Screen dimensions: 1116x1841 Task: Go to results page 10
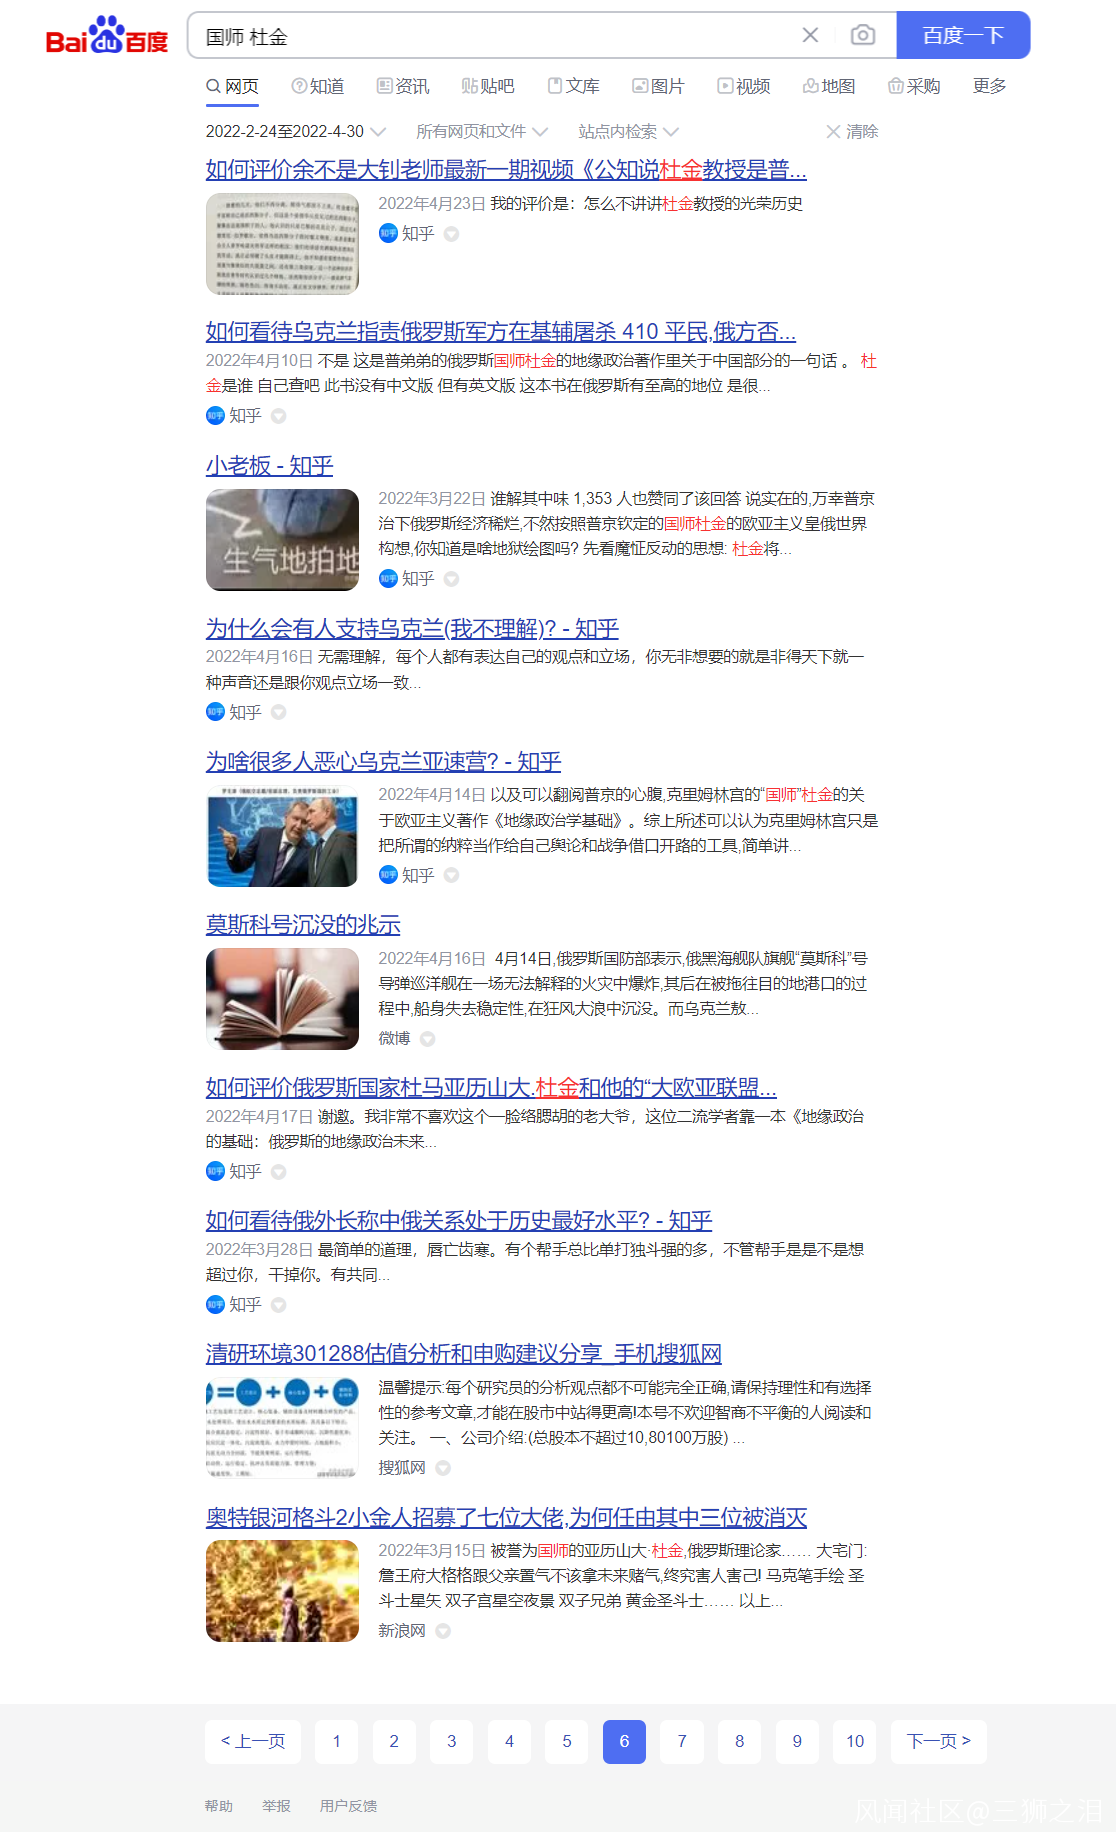click(x=855, y=1742)
